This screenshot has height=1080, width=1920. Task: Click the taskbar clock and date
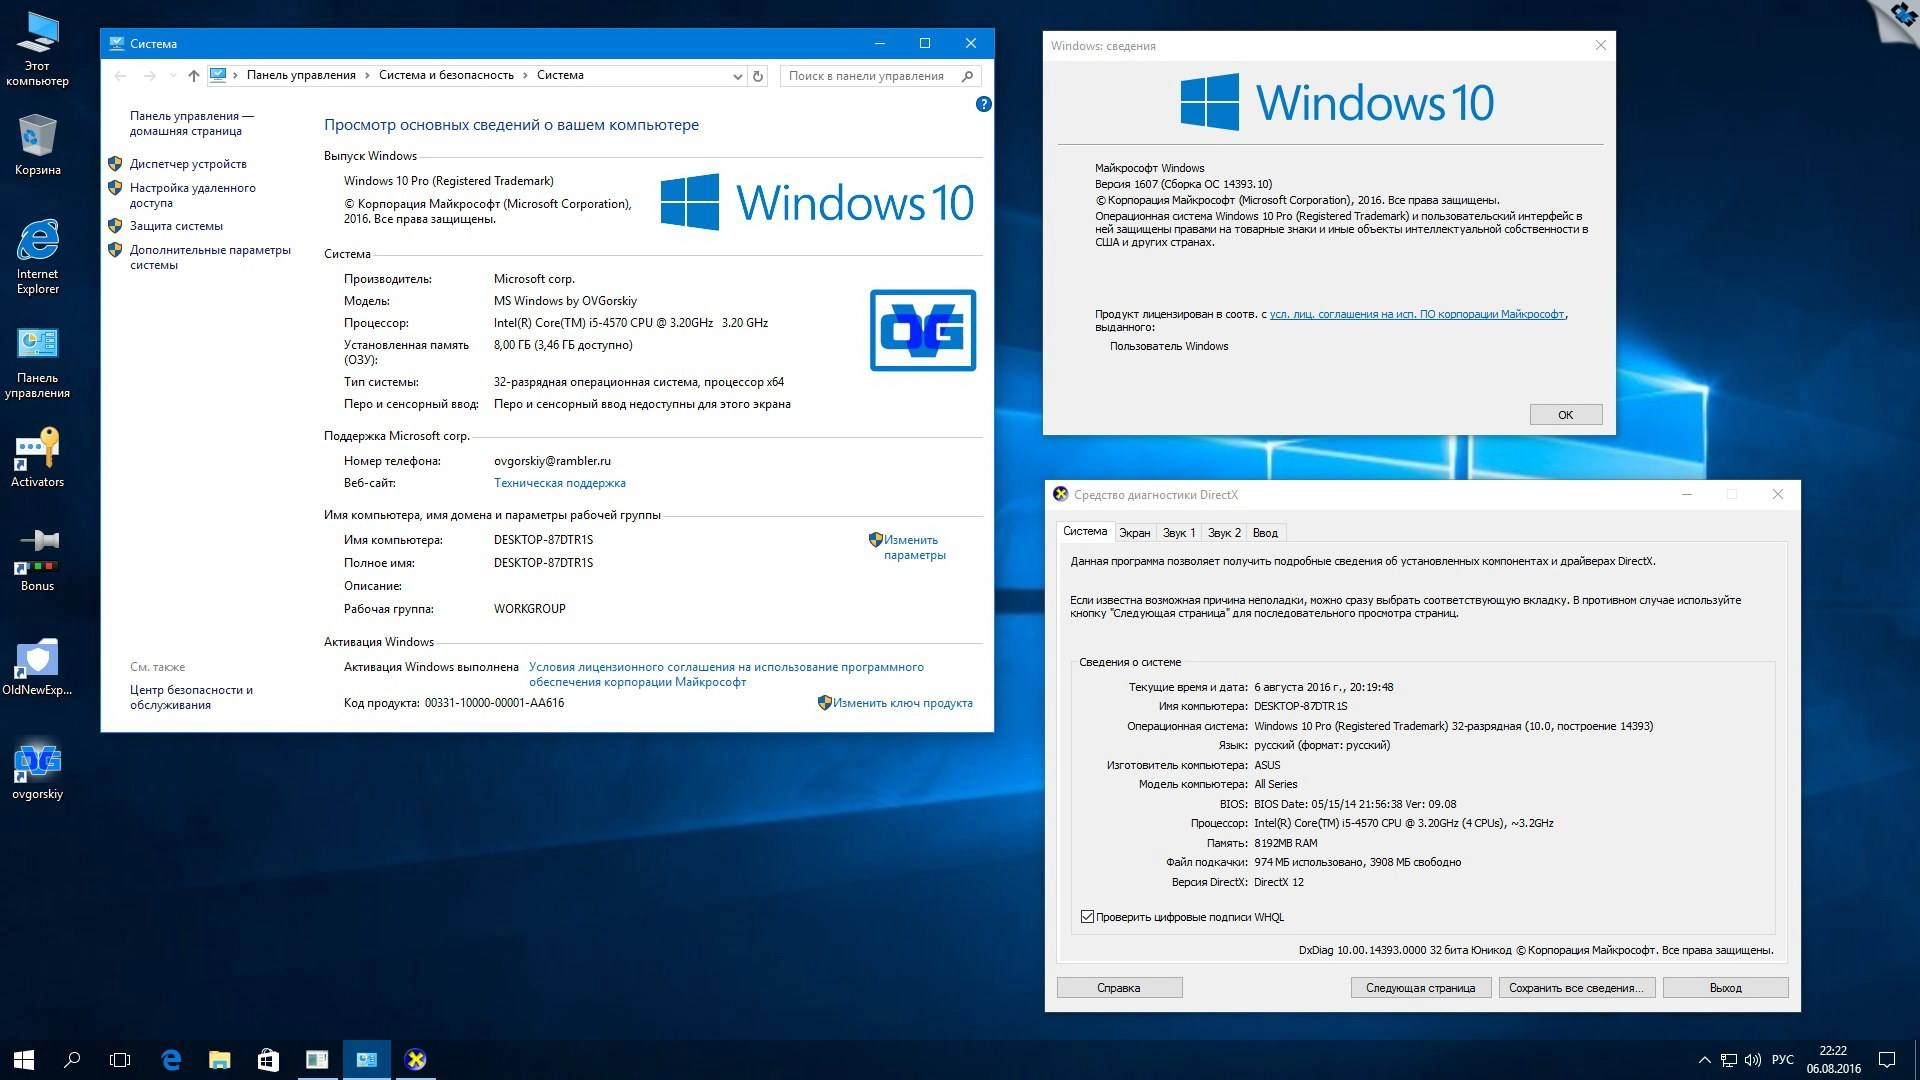[1833, 1059]
